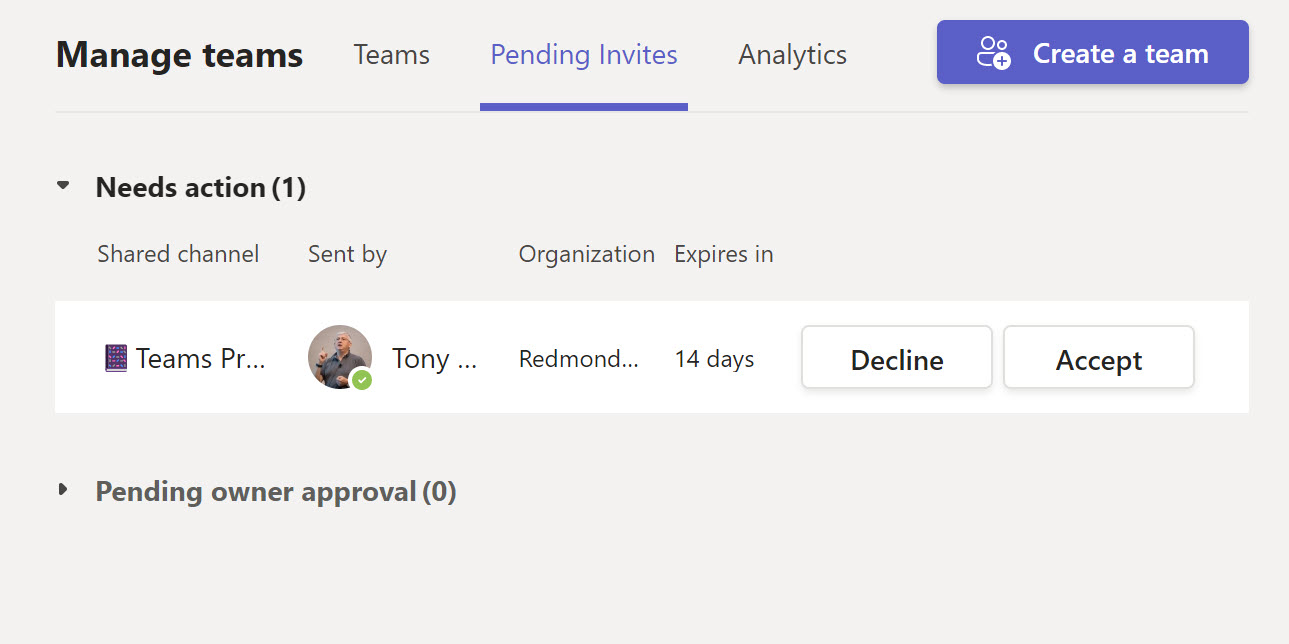
Task: Click the Teams Pr... shared channel icon
Action: tap(115, 357)
